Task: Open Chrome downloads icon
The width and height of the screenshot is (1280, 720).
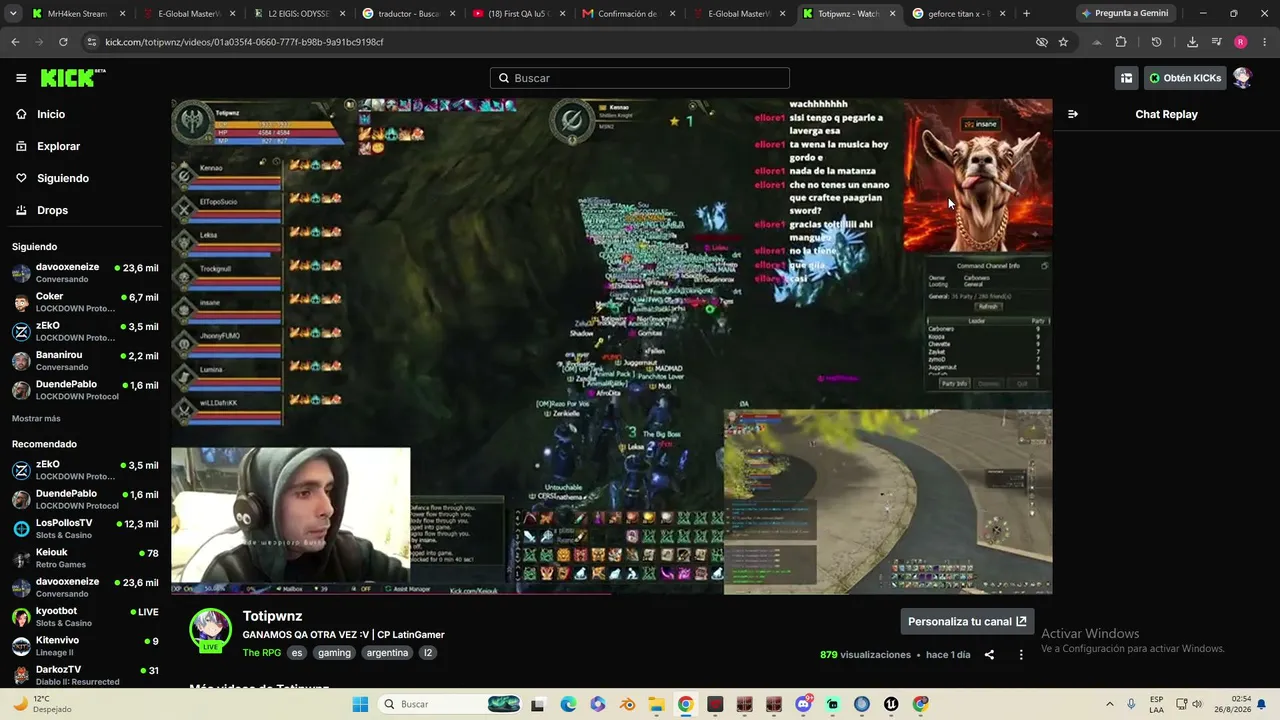Action: pyautogui.click(x=1192, y=42)
